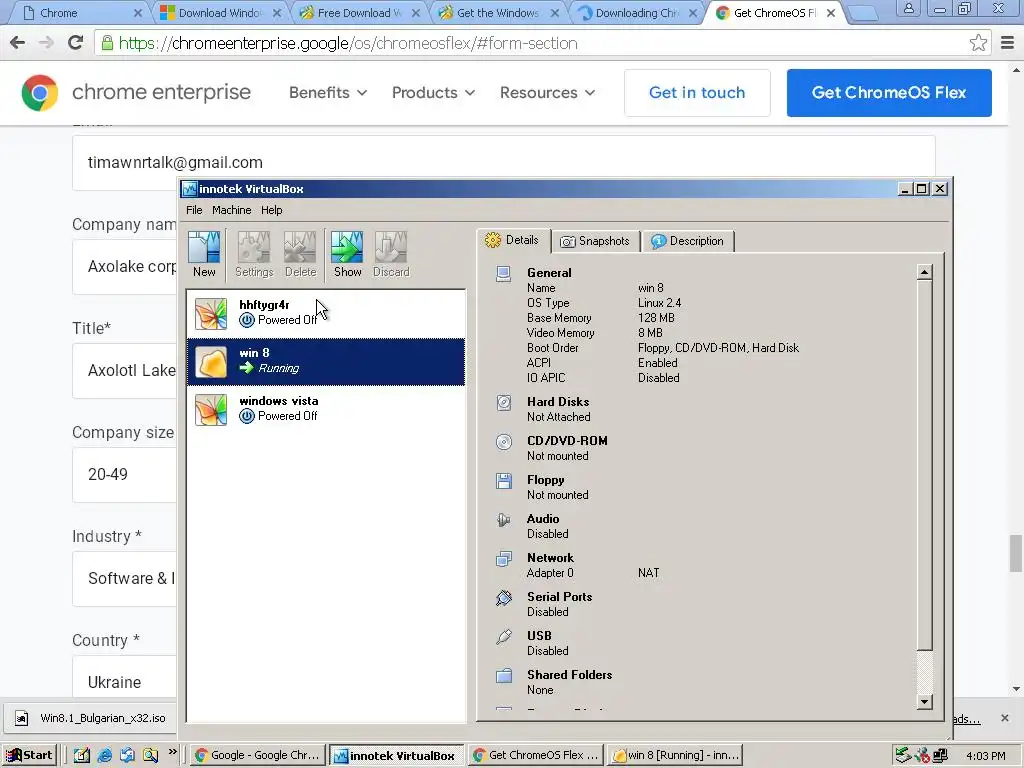Image resolution: width=1024 pixels, height=768 pixels.
Task: Switch to the Downloading Chrome browser tab
Action: tap(637, 13)
